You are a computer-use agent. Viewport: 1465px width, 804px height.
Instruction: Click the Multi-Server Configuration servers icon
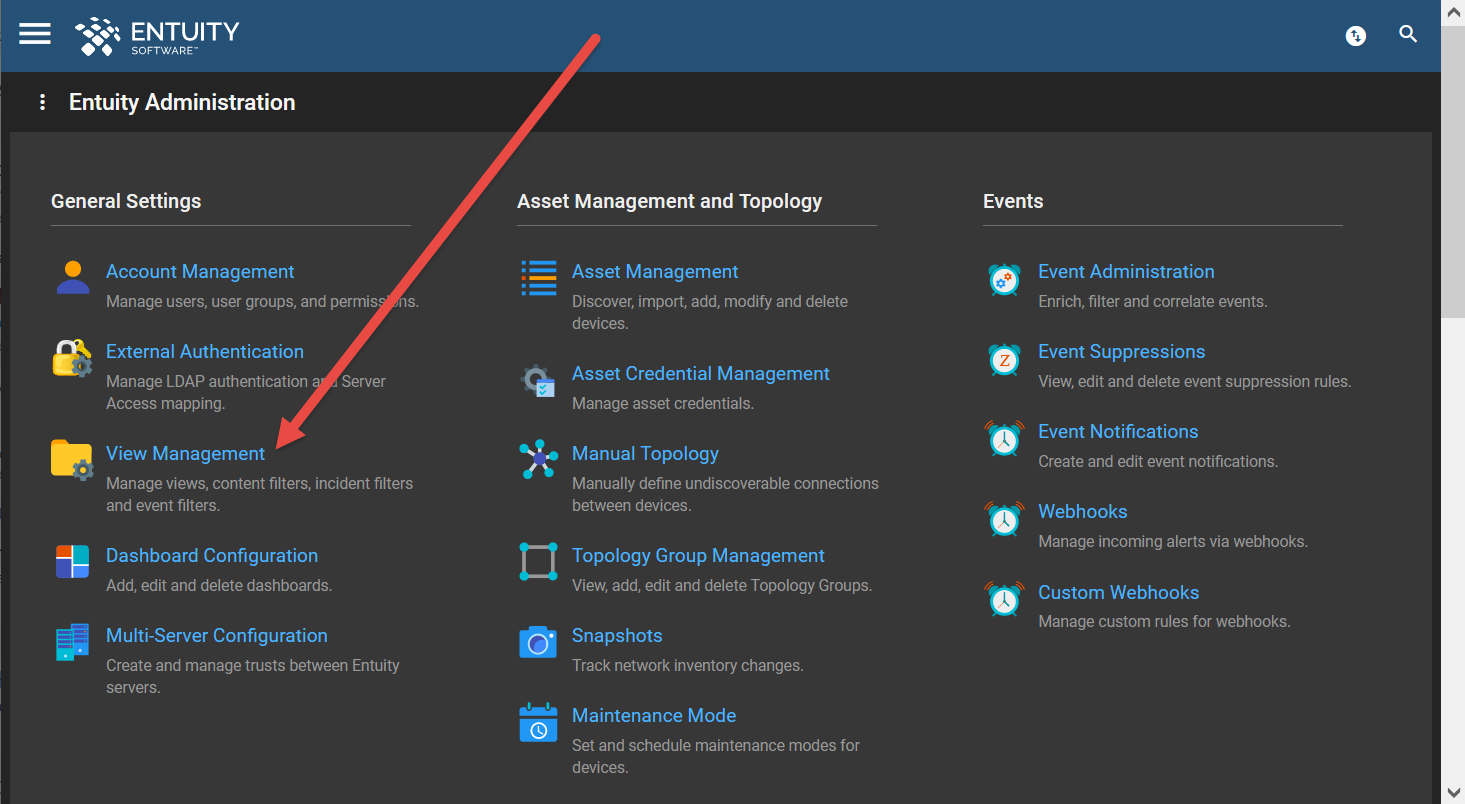[x=72, y=642]
